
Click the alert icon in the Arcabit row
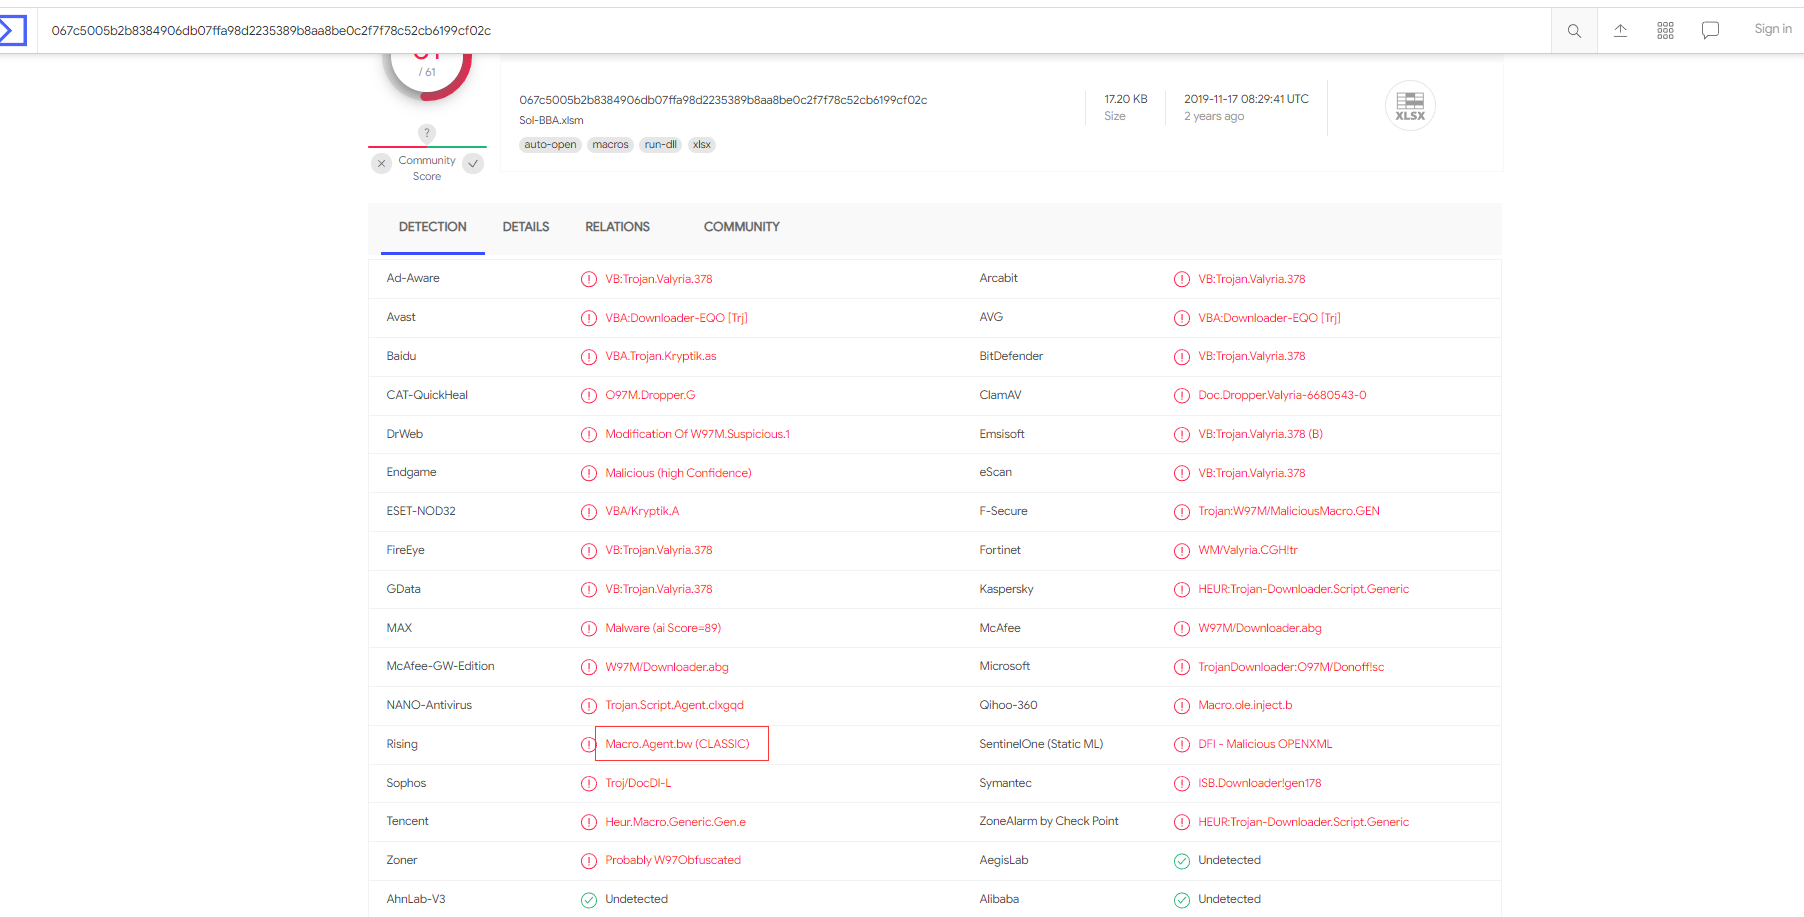[1182, 279]
